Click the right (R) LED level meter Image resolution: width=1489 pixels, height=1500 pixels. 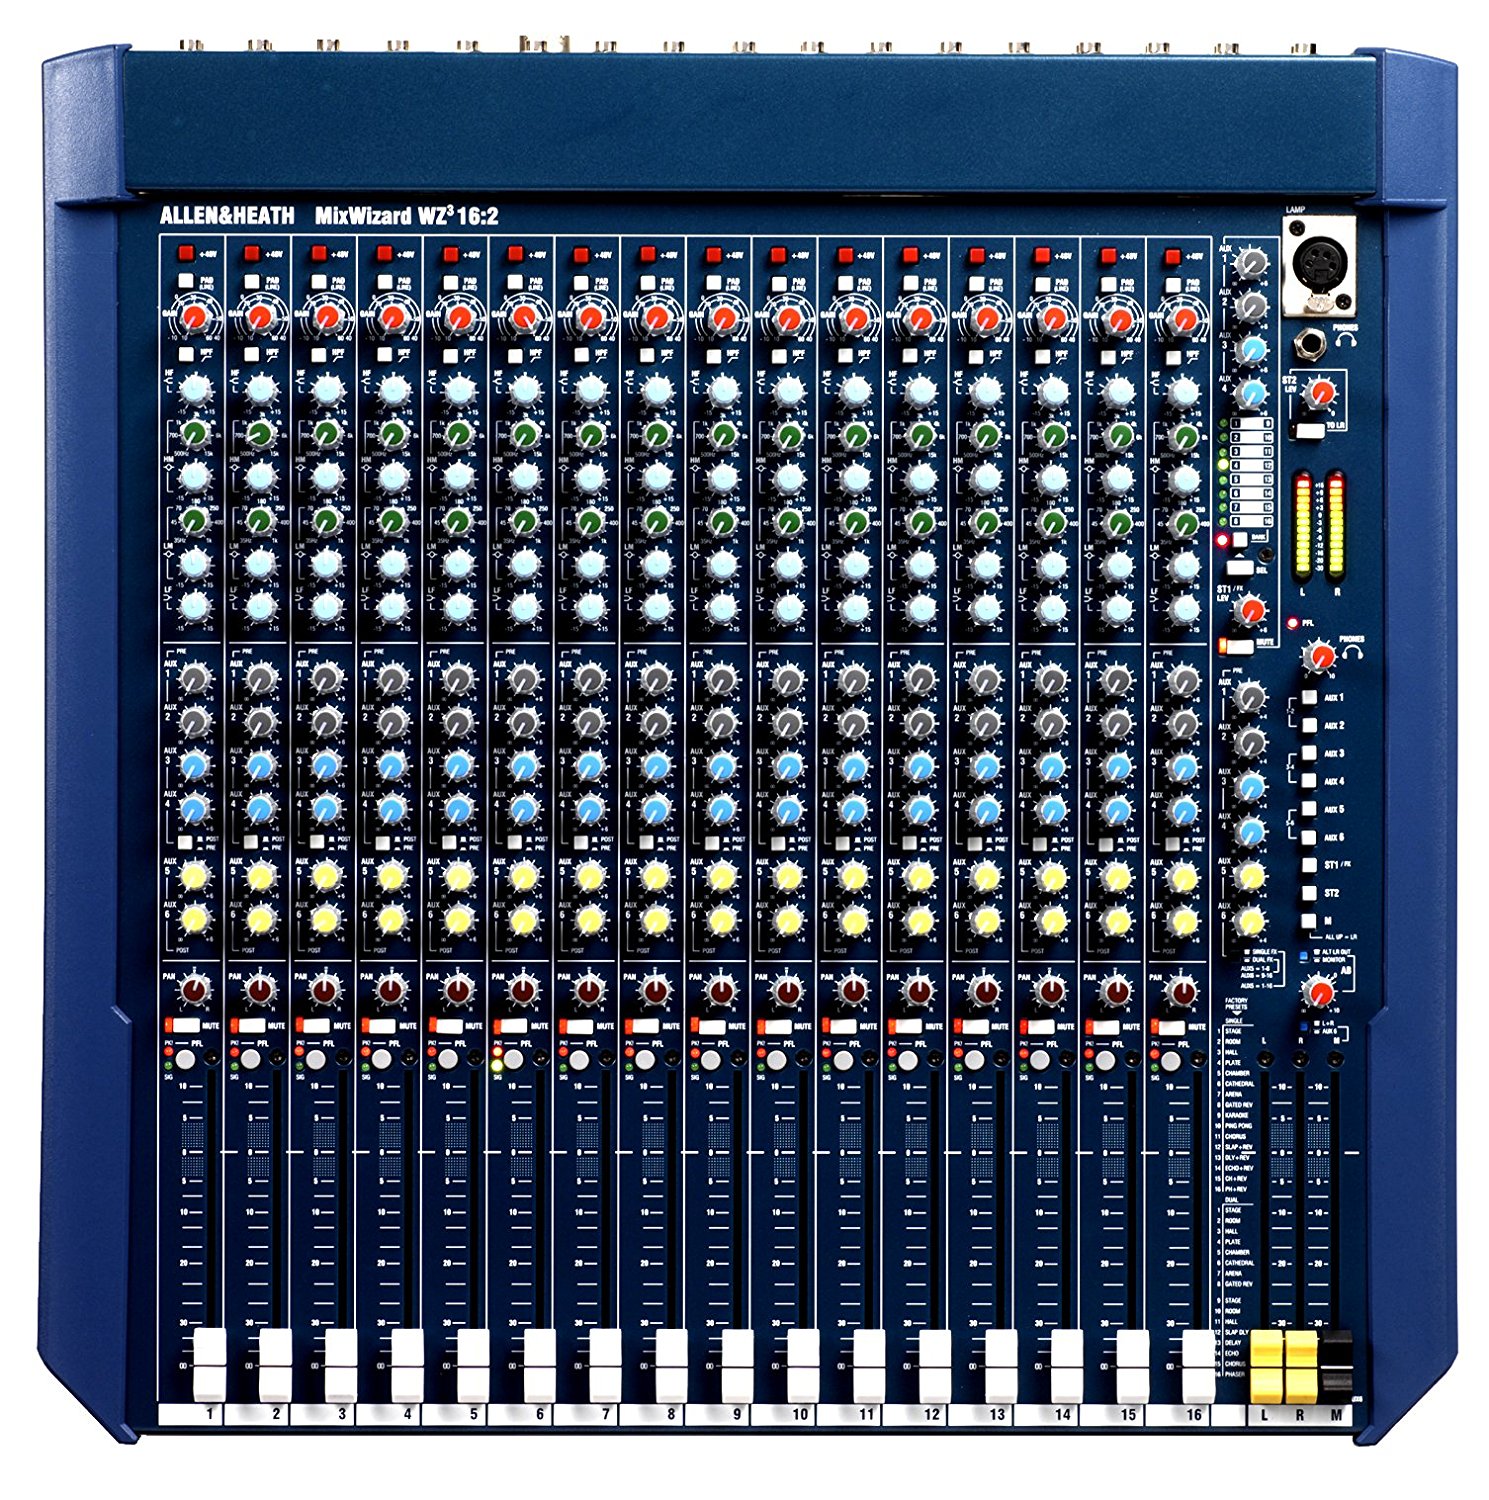(1336, 524)
